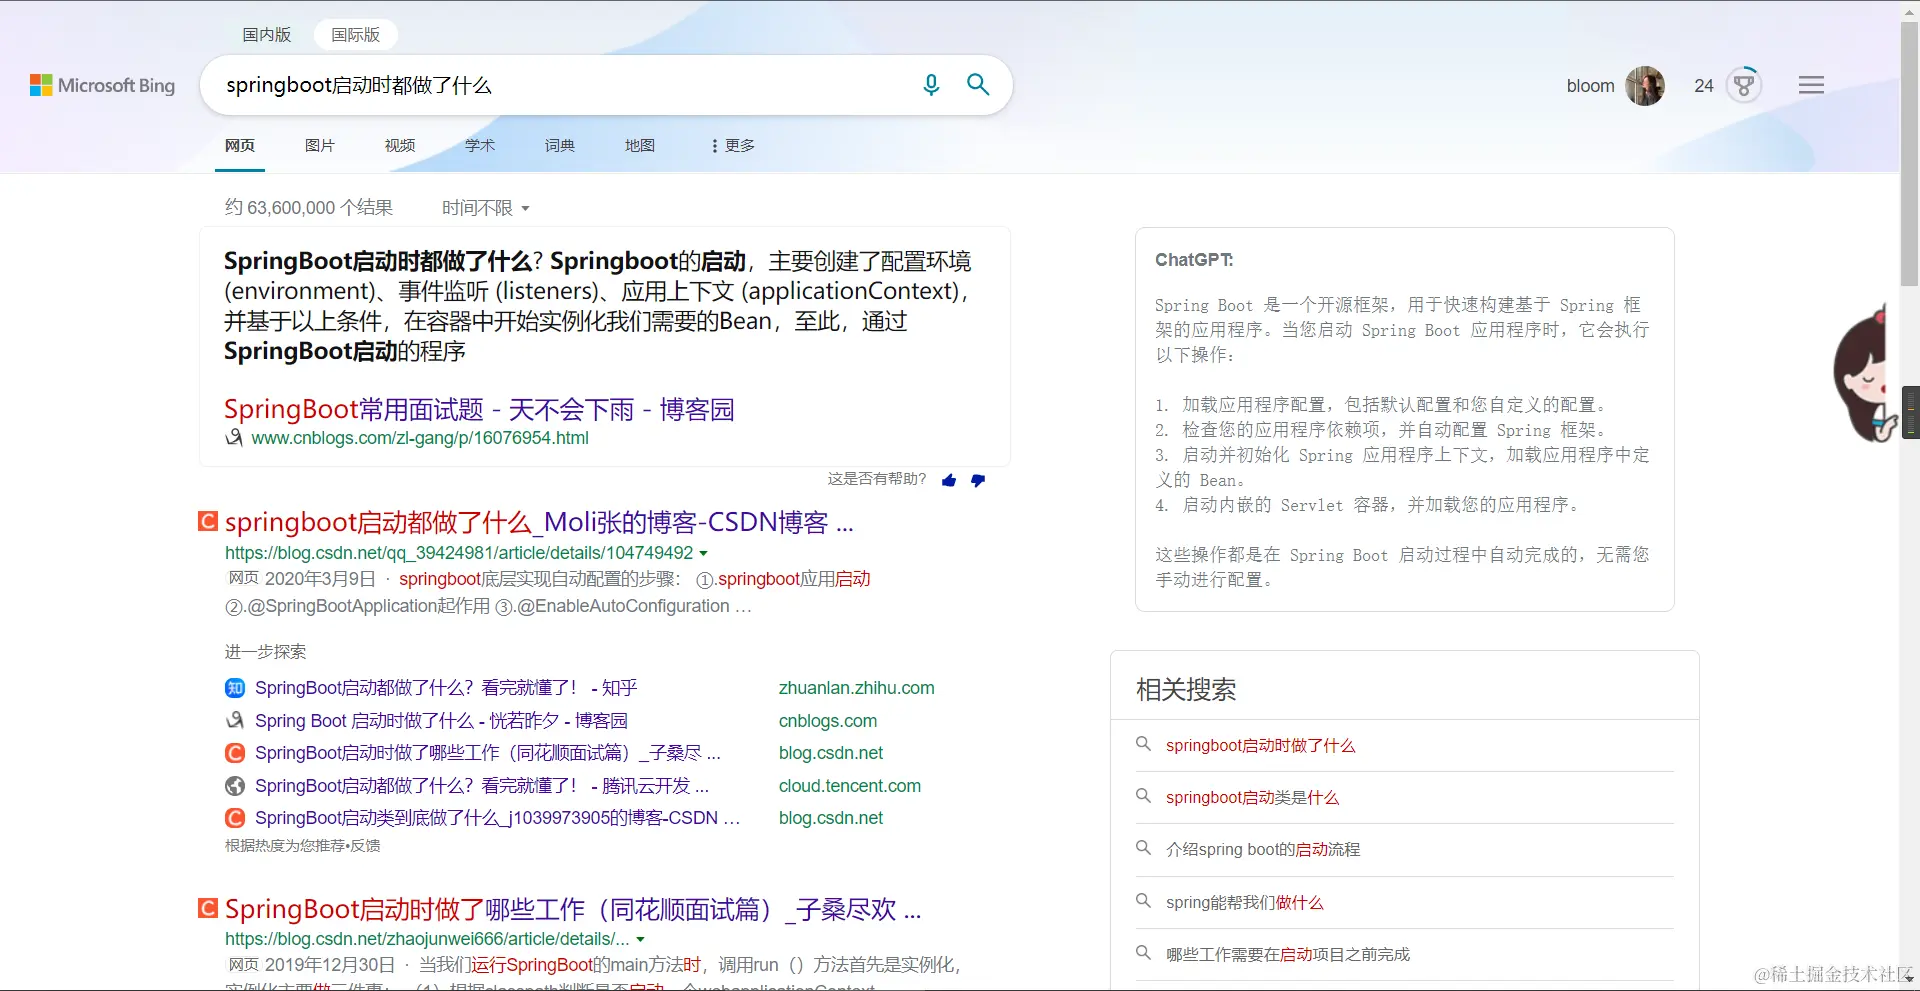Search related spring能帮我们做什么

1244,902
